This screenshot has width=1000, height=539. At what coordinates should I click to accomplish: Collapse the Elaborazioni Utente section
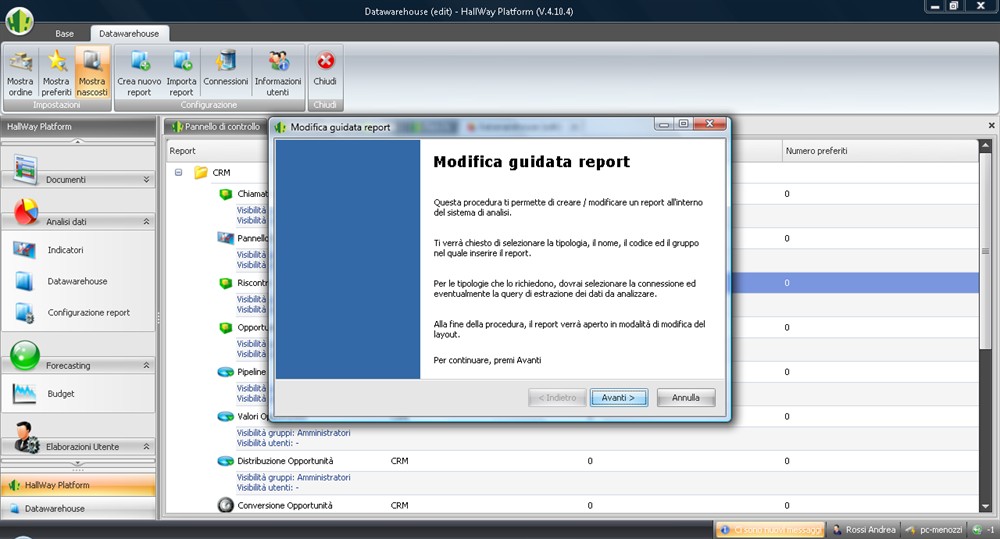[x=146, y=447]
